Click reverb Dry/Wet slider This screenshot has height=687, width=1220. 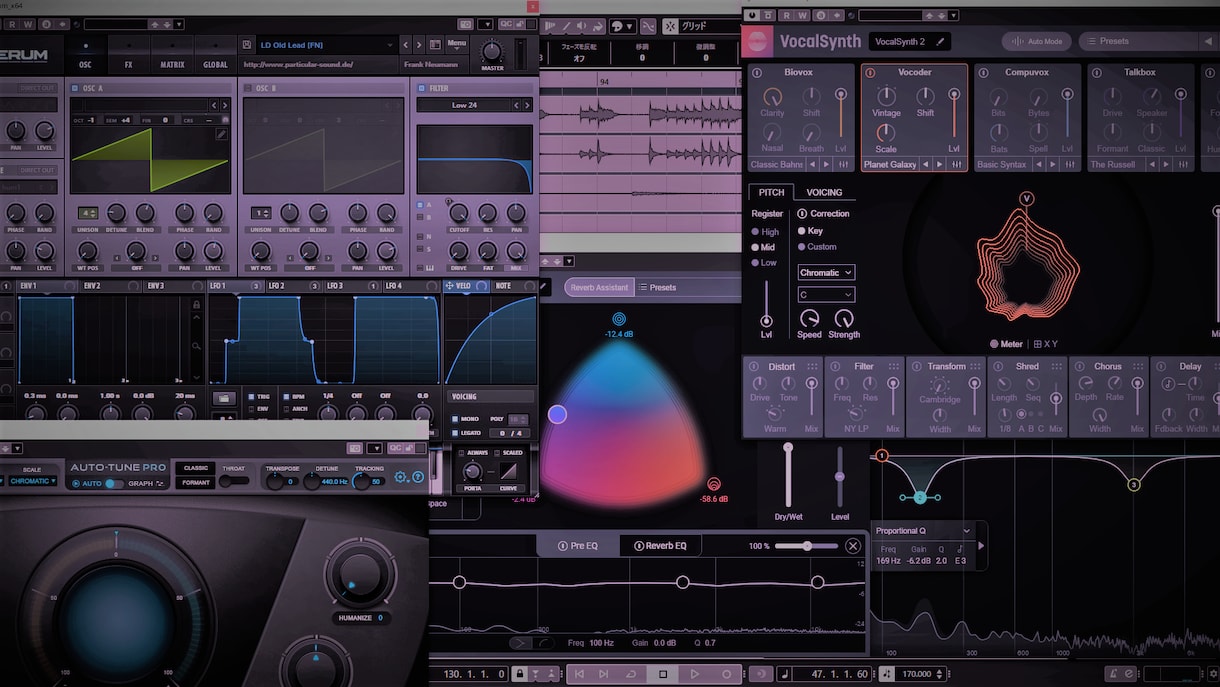point(788,474)
